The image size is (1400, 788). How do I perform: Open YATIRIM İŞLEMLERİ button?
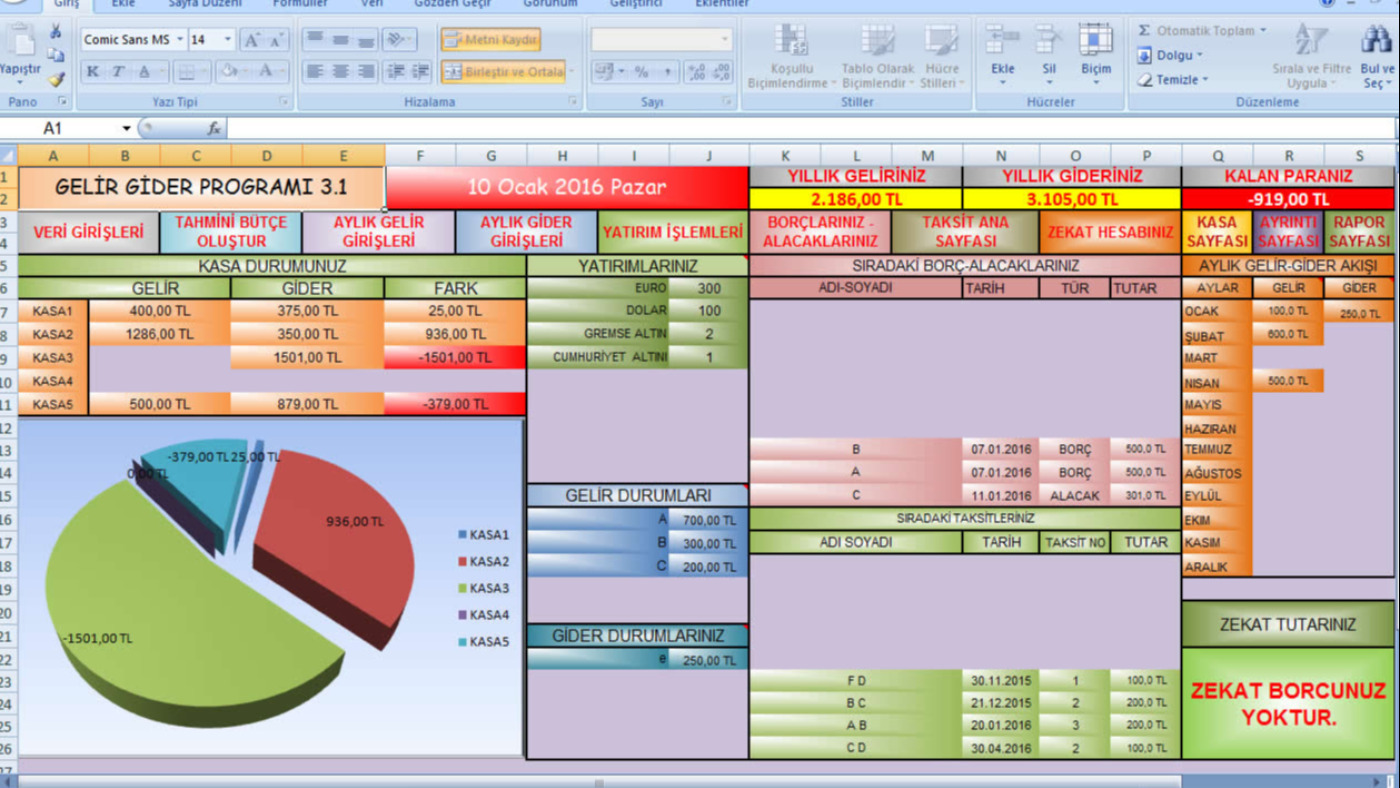[673, 232]
